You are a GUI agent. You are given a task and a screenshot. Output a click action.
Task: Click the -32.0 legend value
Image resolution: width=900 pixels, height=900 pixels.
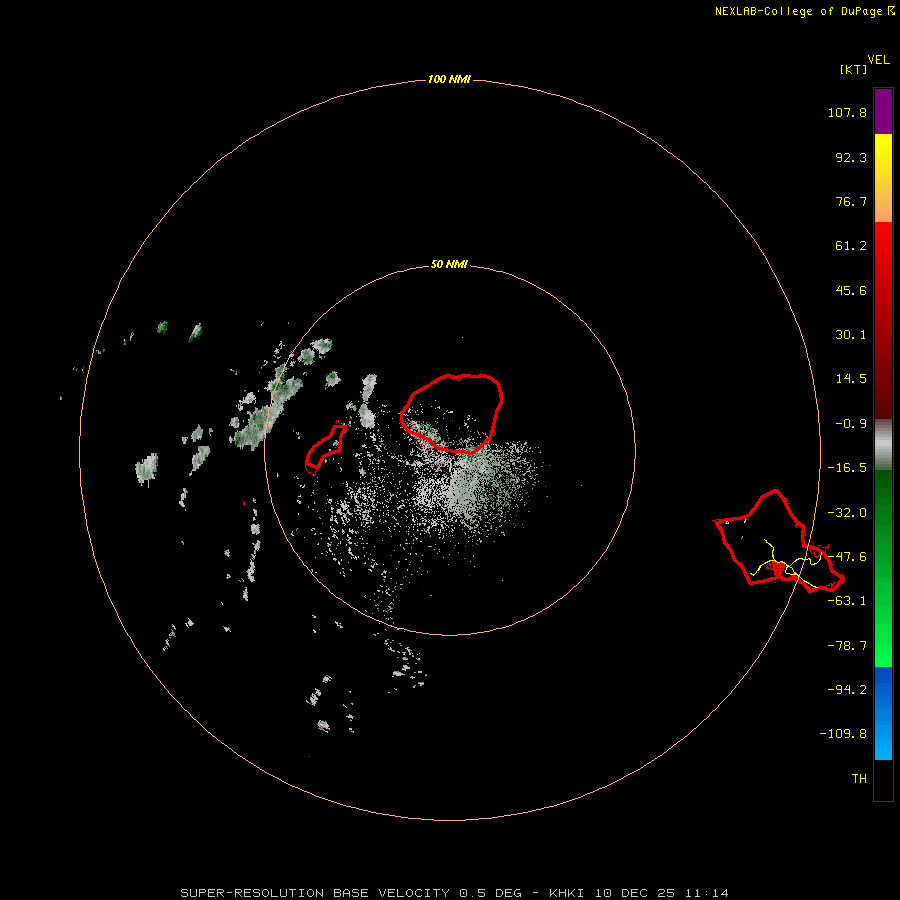click(847, 513)
